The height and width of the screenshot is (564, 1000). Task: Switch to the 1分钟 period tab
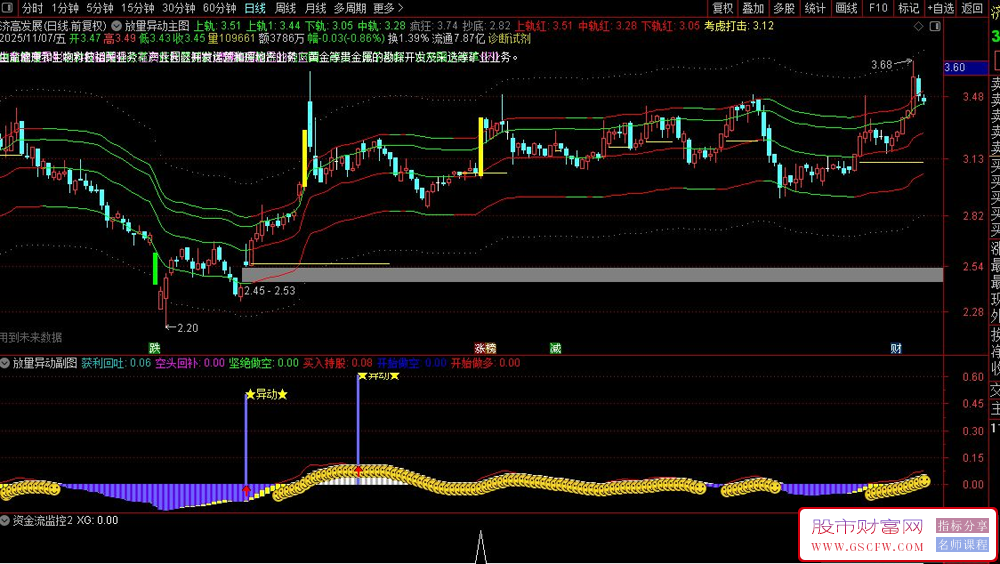[x=64, y=8]
